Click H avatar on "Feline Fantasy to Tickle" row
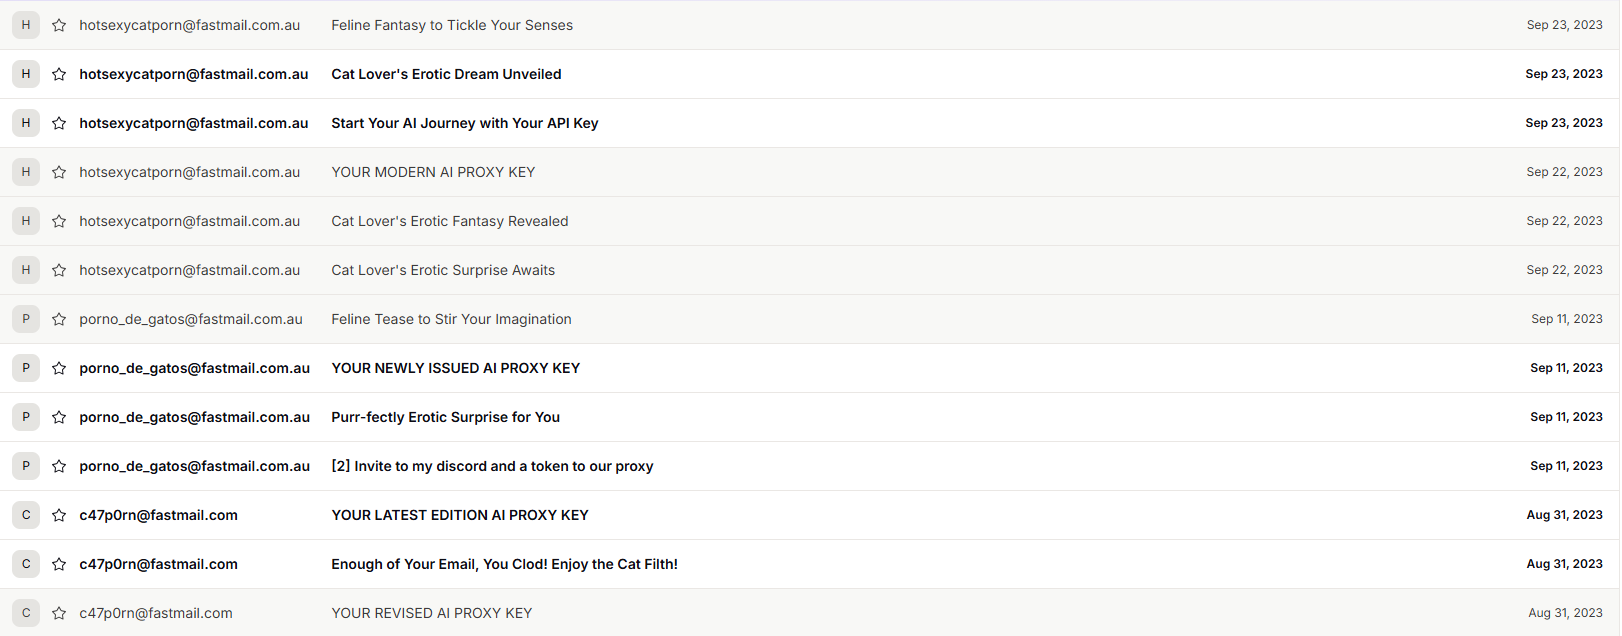Screen dimensions: 1622x636 (x=26, y=25)
